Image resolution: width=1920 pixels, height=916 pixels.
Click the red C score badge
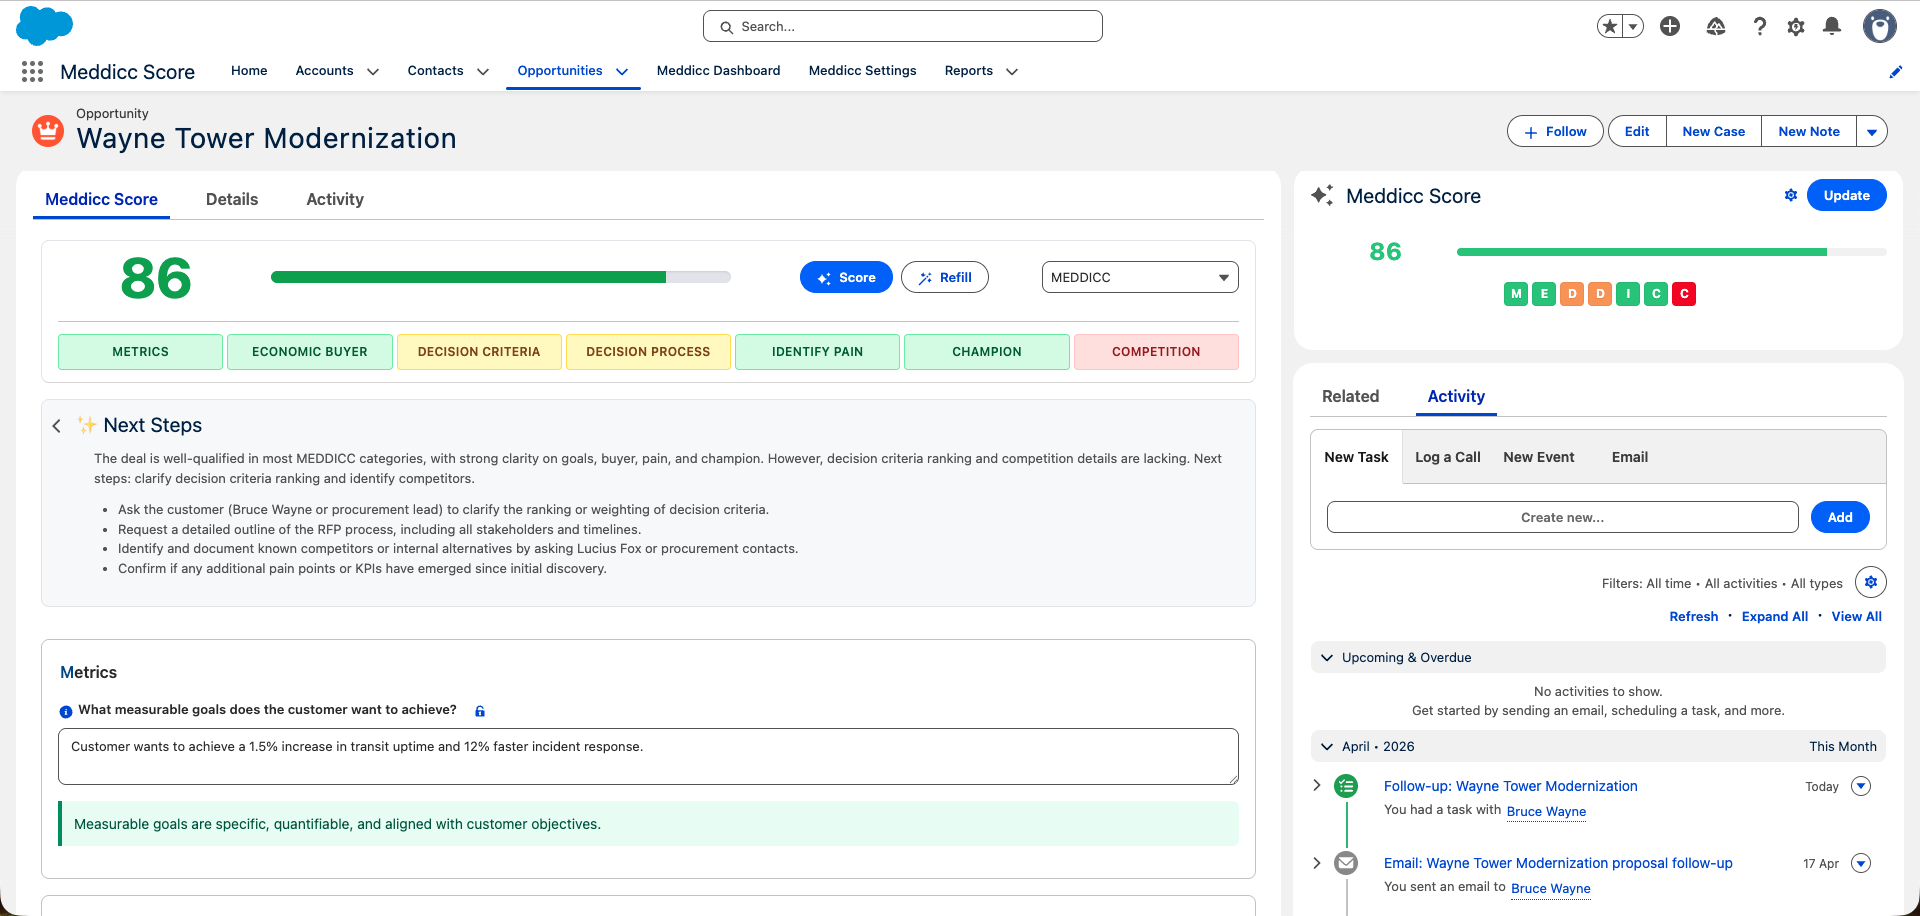(1684, 294)
